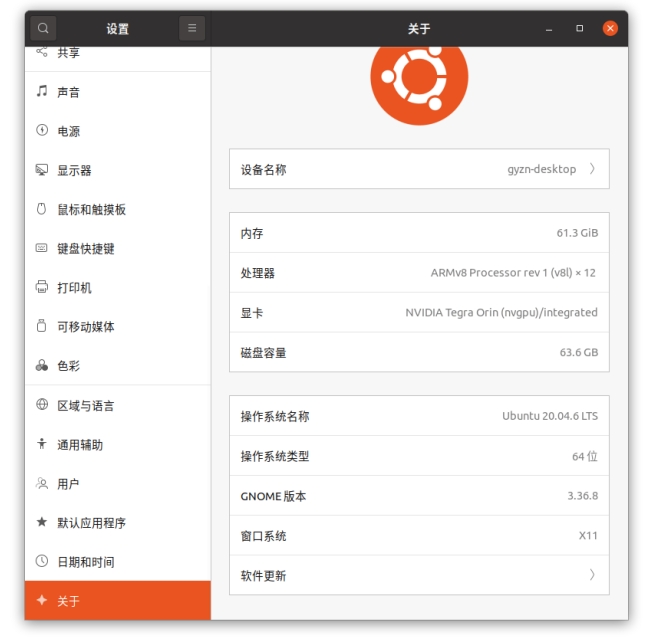The image size is (658, 638).
Task: Click the 设置 title in the header
Action: [118, 29]
